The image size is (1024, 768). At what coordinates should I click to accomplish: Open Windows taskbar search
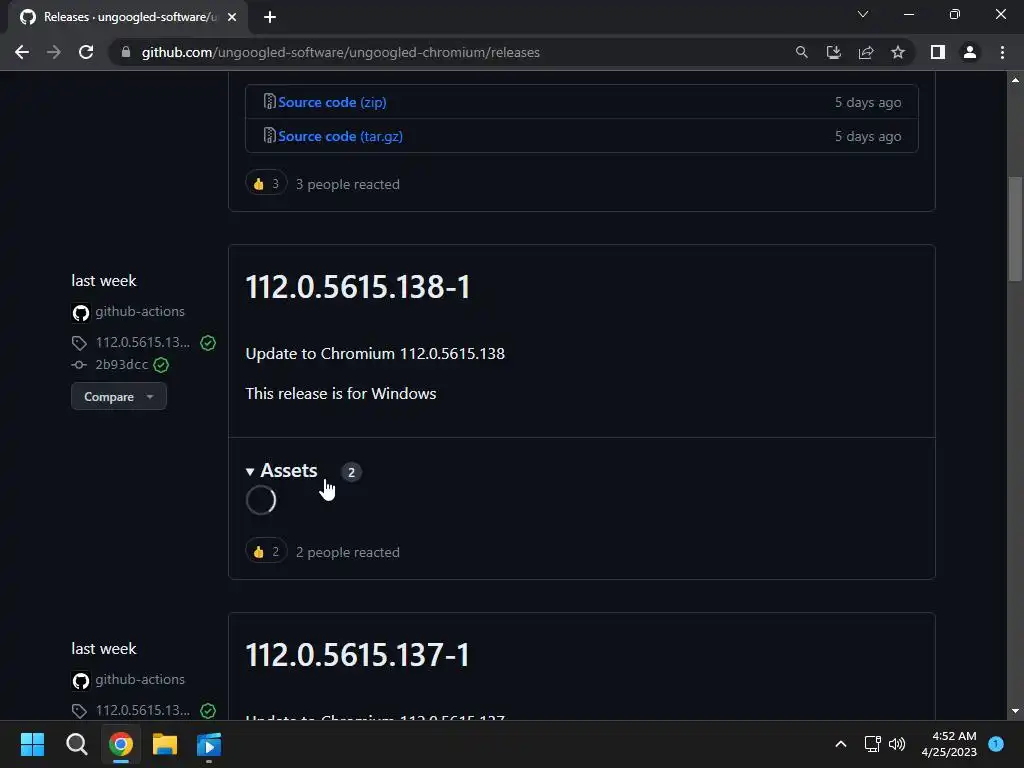(x=76, y=744)
